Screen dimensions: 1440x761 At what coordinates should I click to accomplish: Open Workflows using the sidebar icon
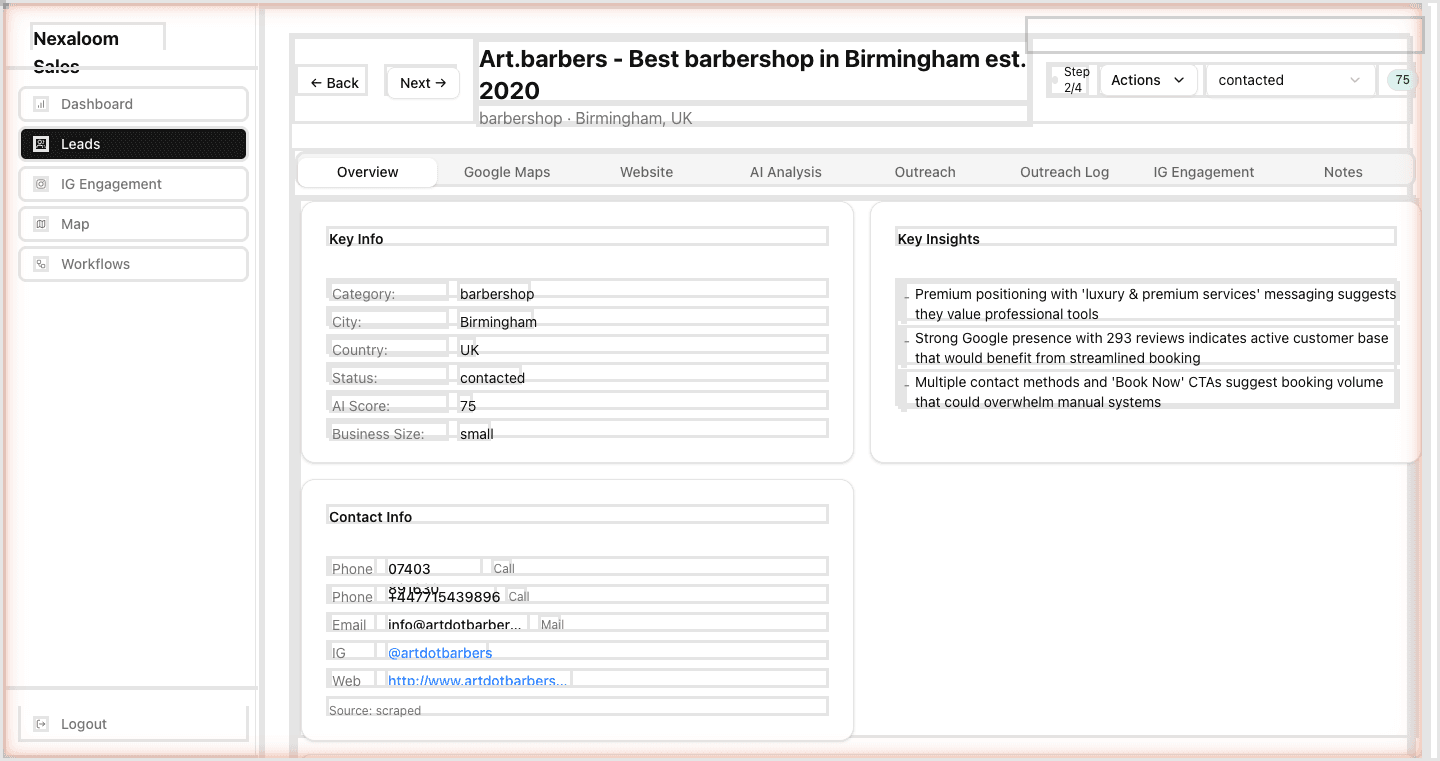41,264
